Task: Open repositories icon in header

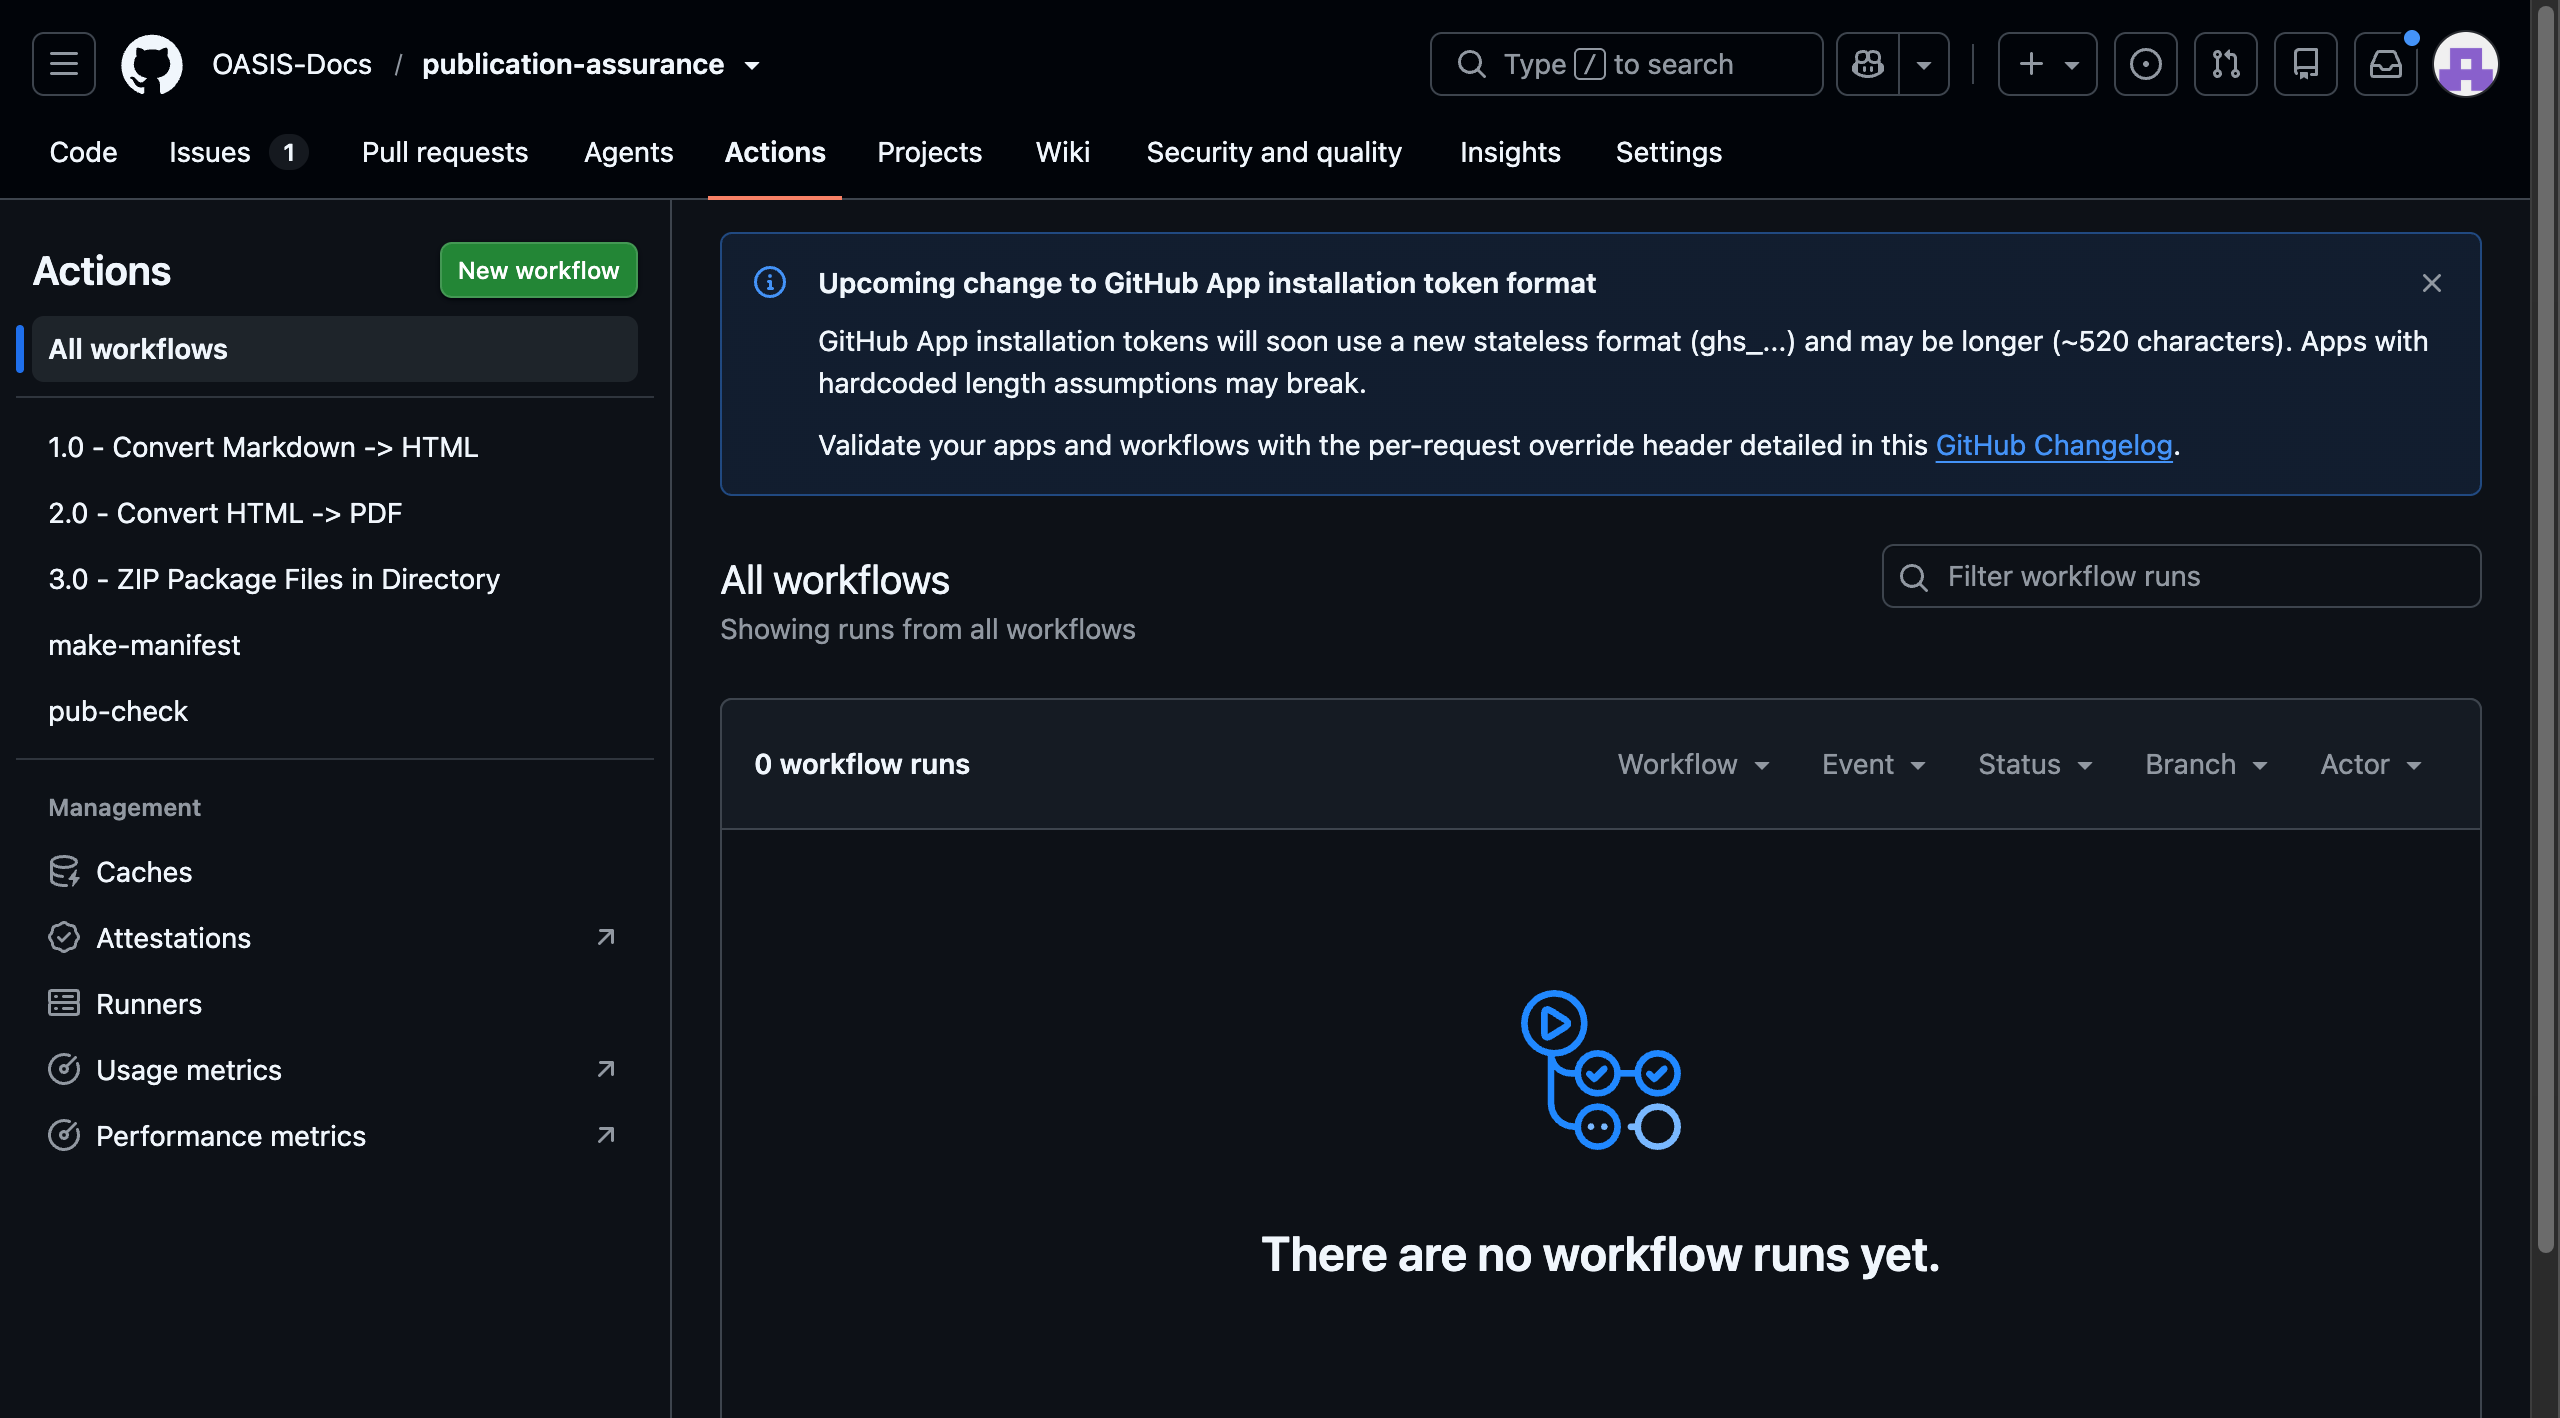Action: [2305, 64]
